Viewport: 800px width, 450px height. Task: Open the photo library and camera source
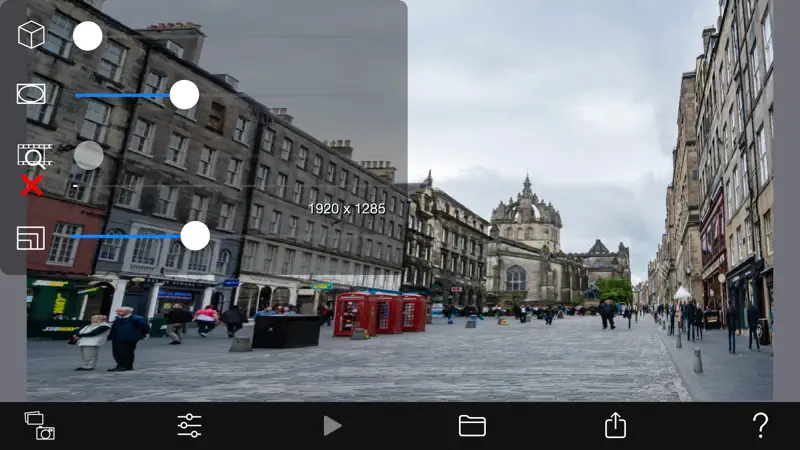pos(39,426)
